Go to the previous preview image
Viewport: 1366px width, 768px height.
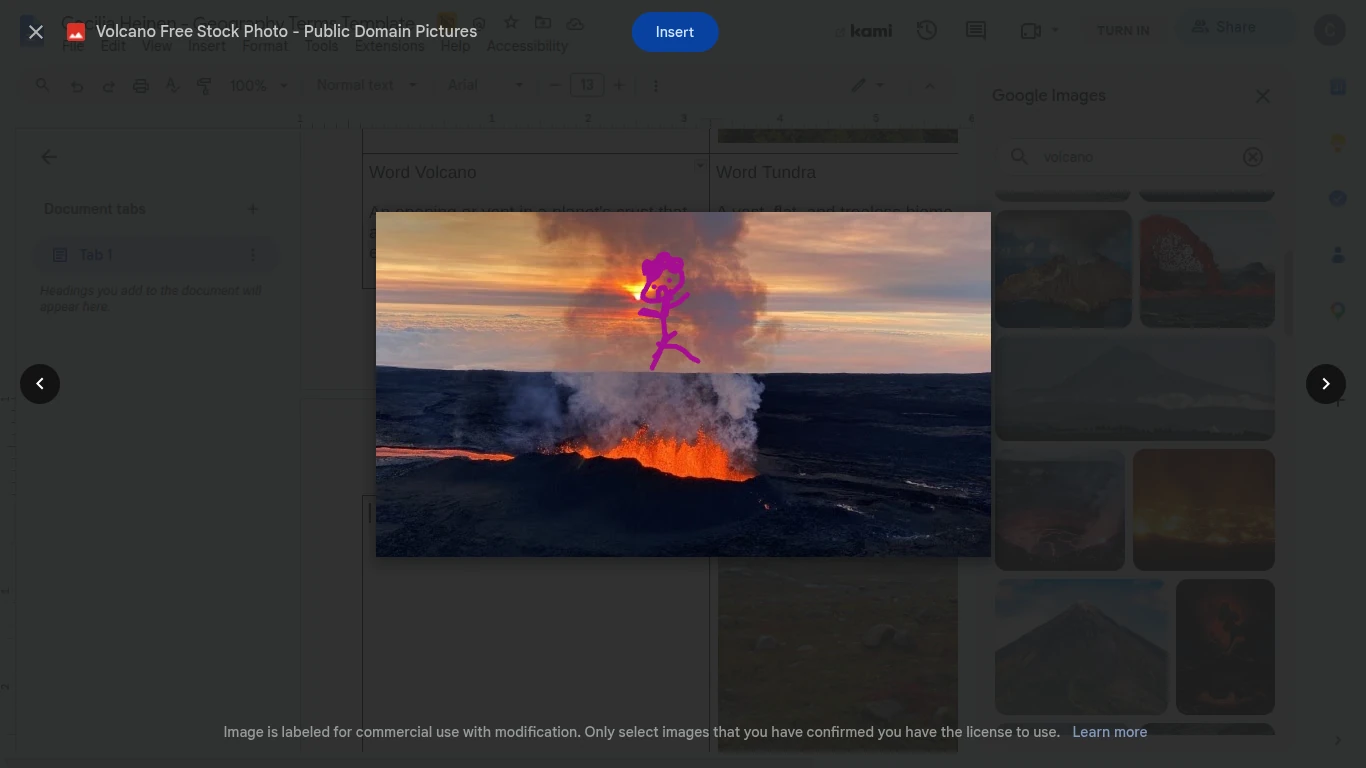coord(40,384)
